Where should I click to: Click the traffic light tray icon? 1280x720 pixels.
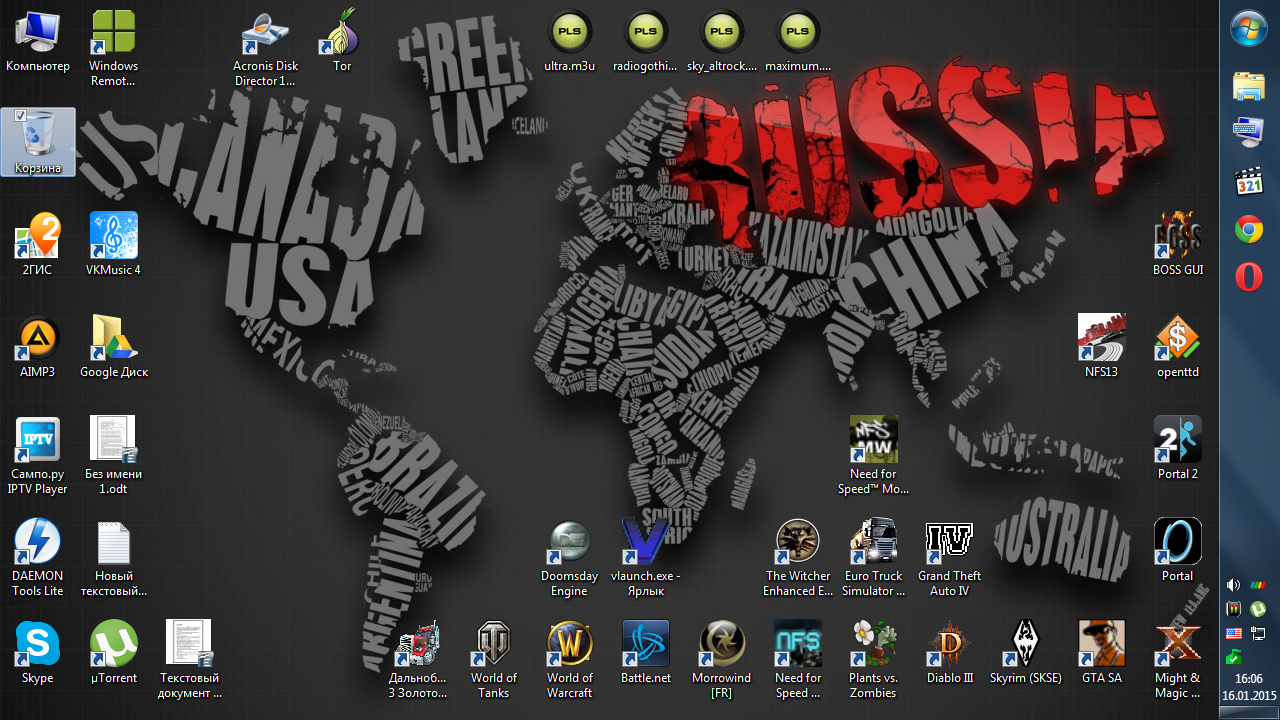pos(1234,608)
